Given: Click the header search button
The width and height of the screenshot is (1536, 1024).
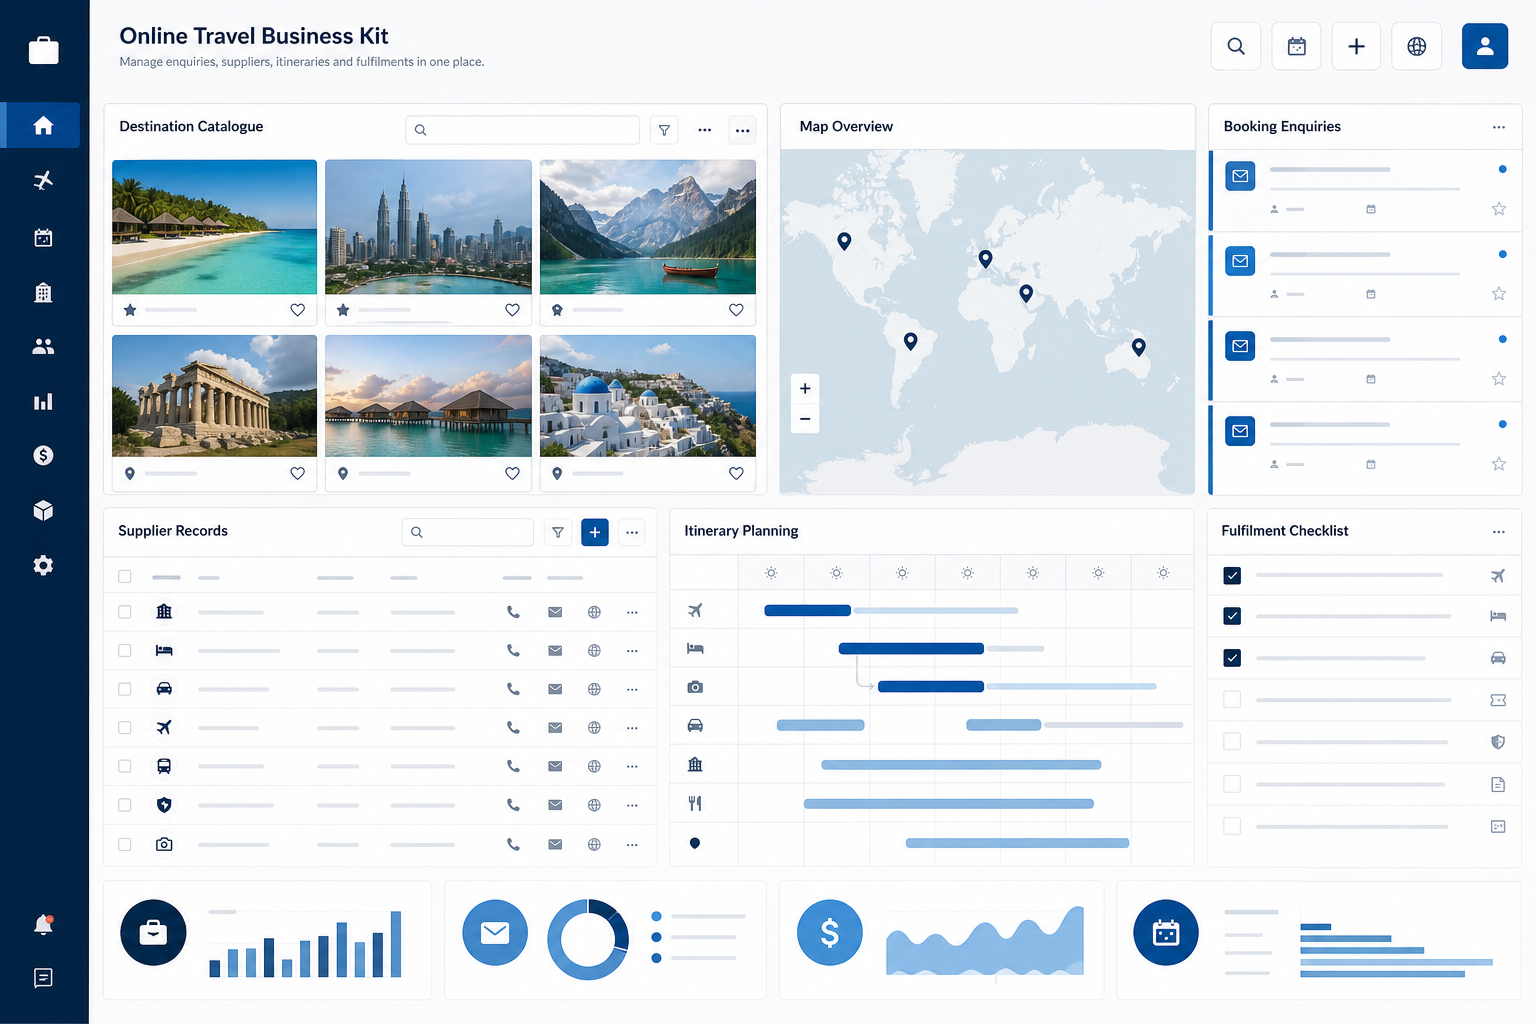Looking at the screenshot, I should (x=1236, y=46).
